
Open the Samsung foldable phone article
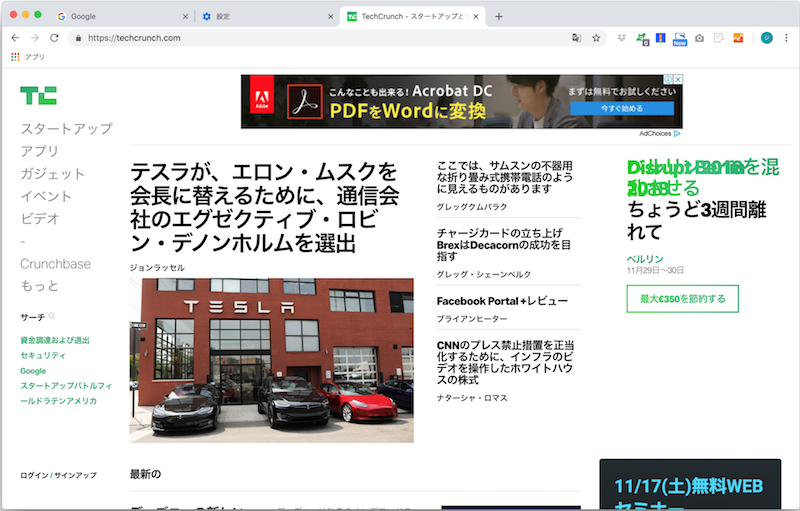point(505,177)
